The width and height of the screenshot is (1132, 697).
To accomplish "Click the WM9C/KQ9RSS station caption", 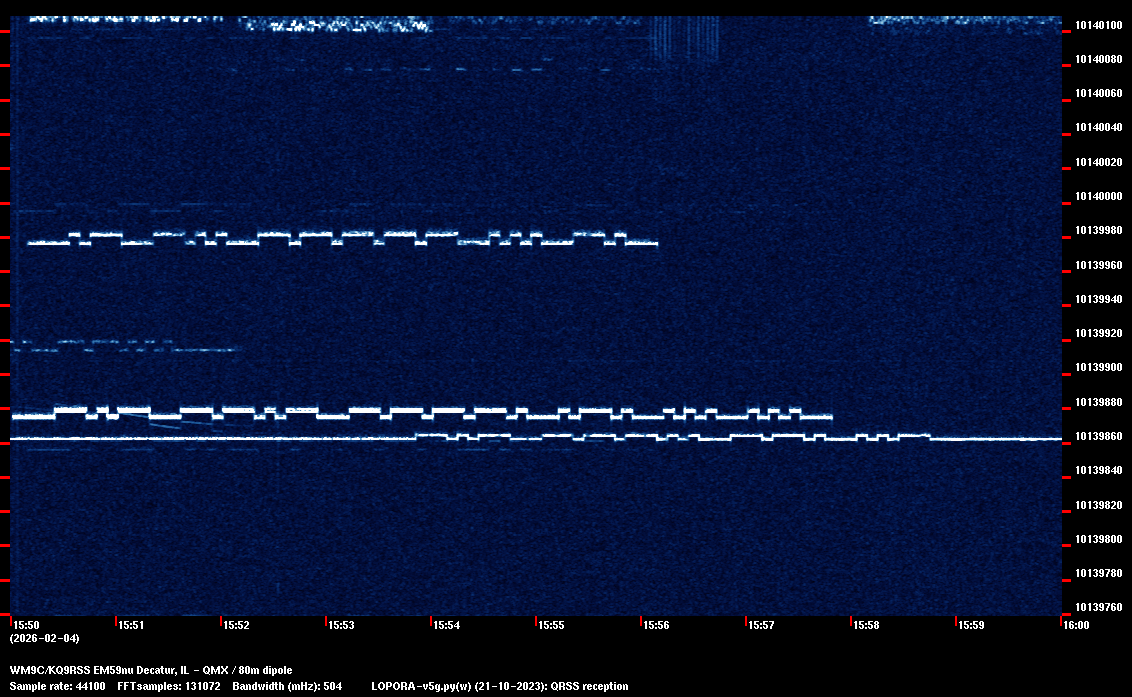I will click(x=151, y=669).
